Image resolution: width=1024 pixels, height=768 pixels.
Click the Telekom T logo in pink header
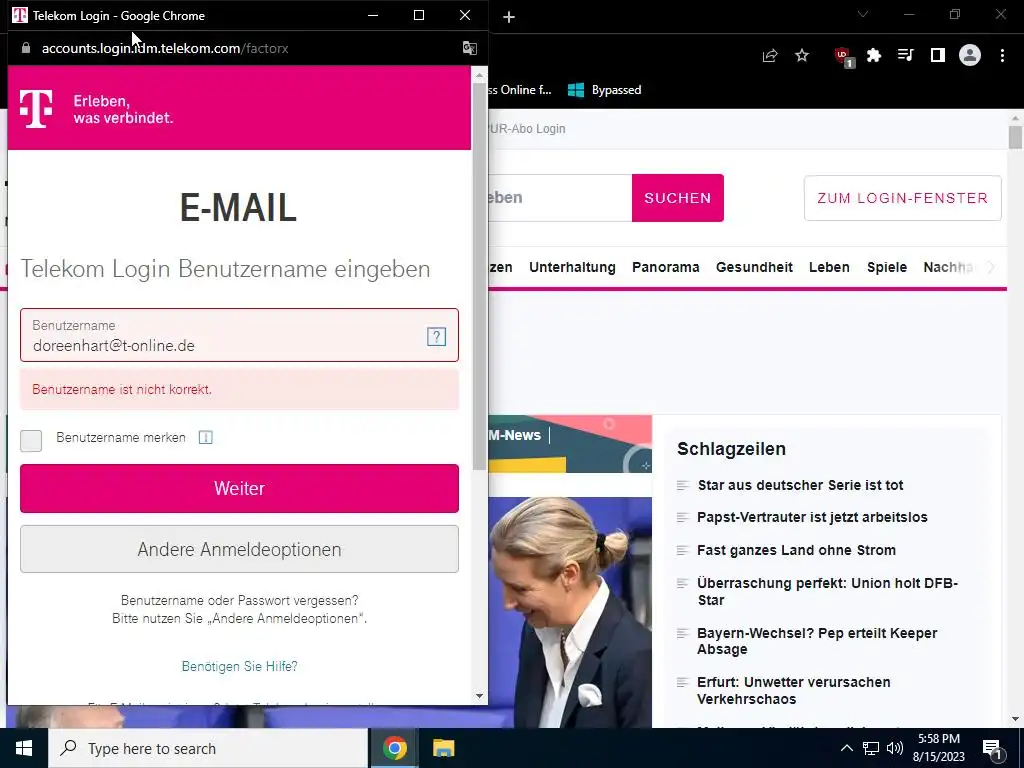click(x=36, y=108)
